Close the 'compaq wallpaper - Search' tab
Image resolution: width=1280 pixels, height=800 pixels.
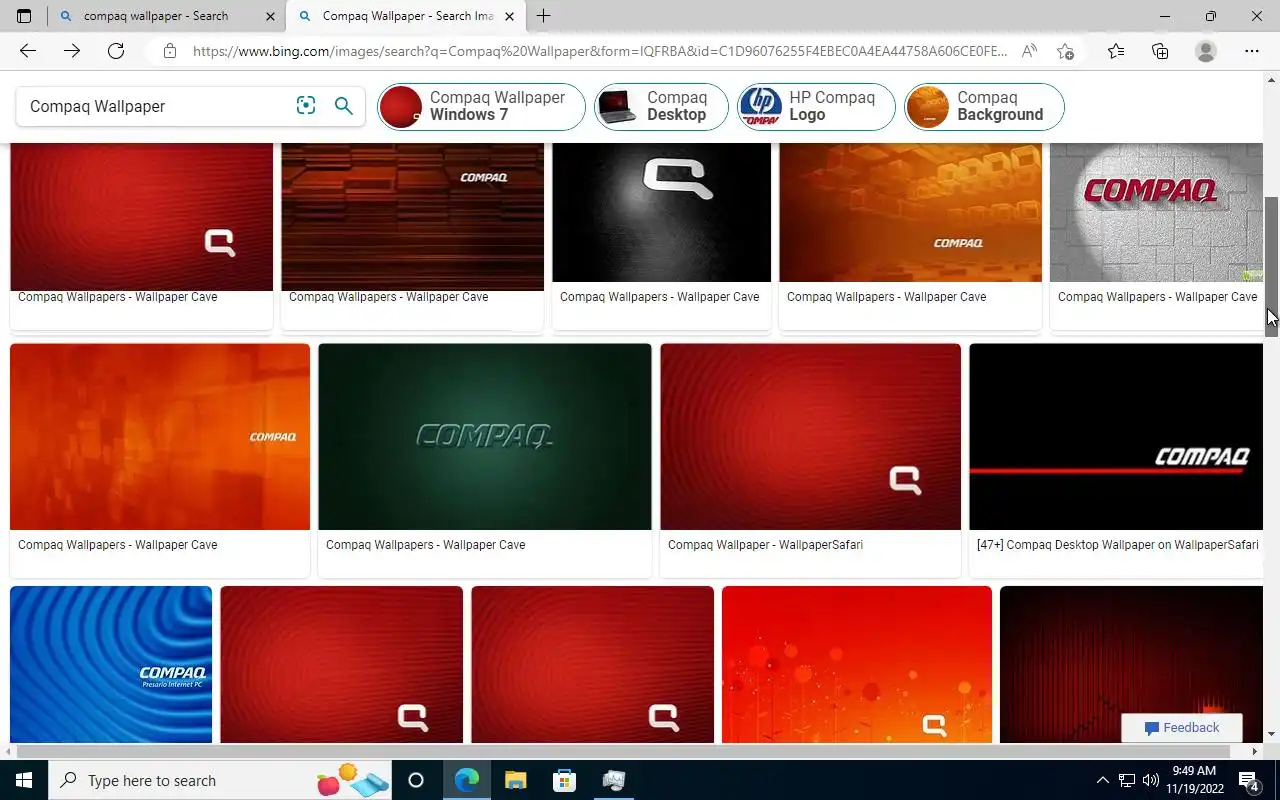coord(270,16)
